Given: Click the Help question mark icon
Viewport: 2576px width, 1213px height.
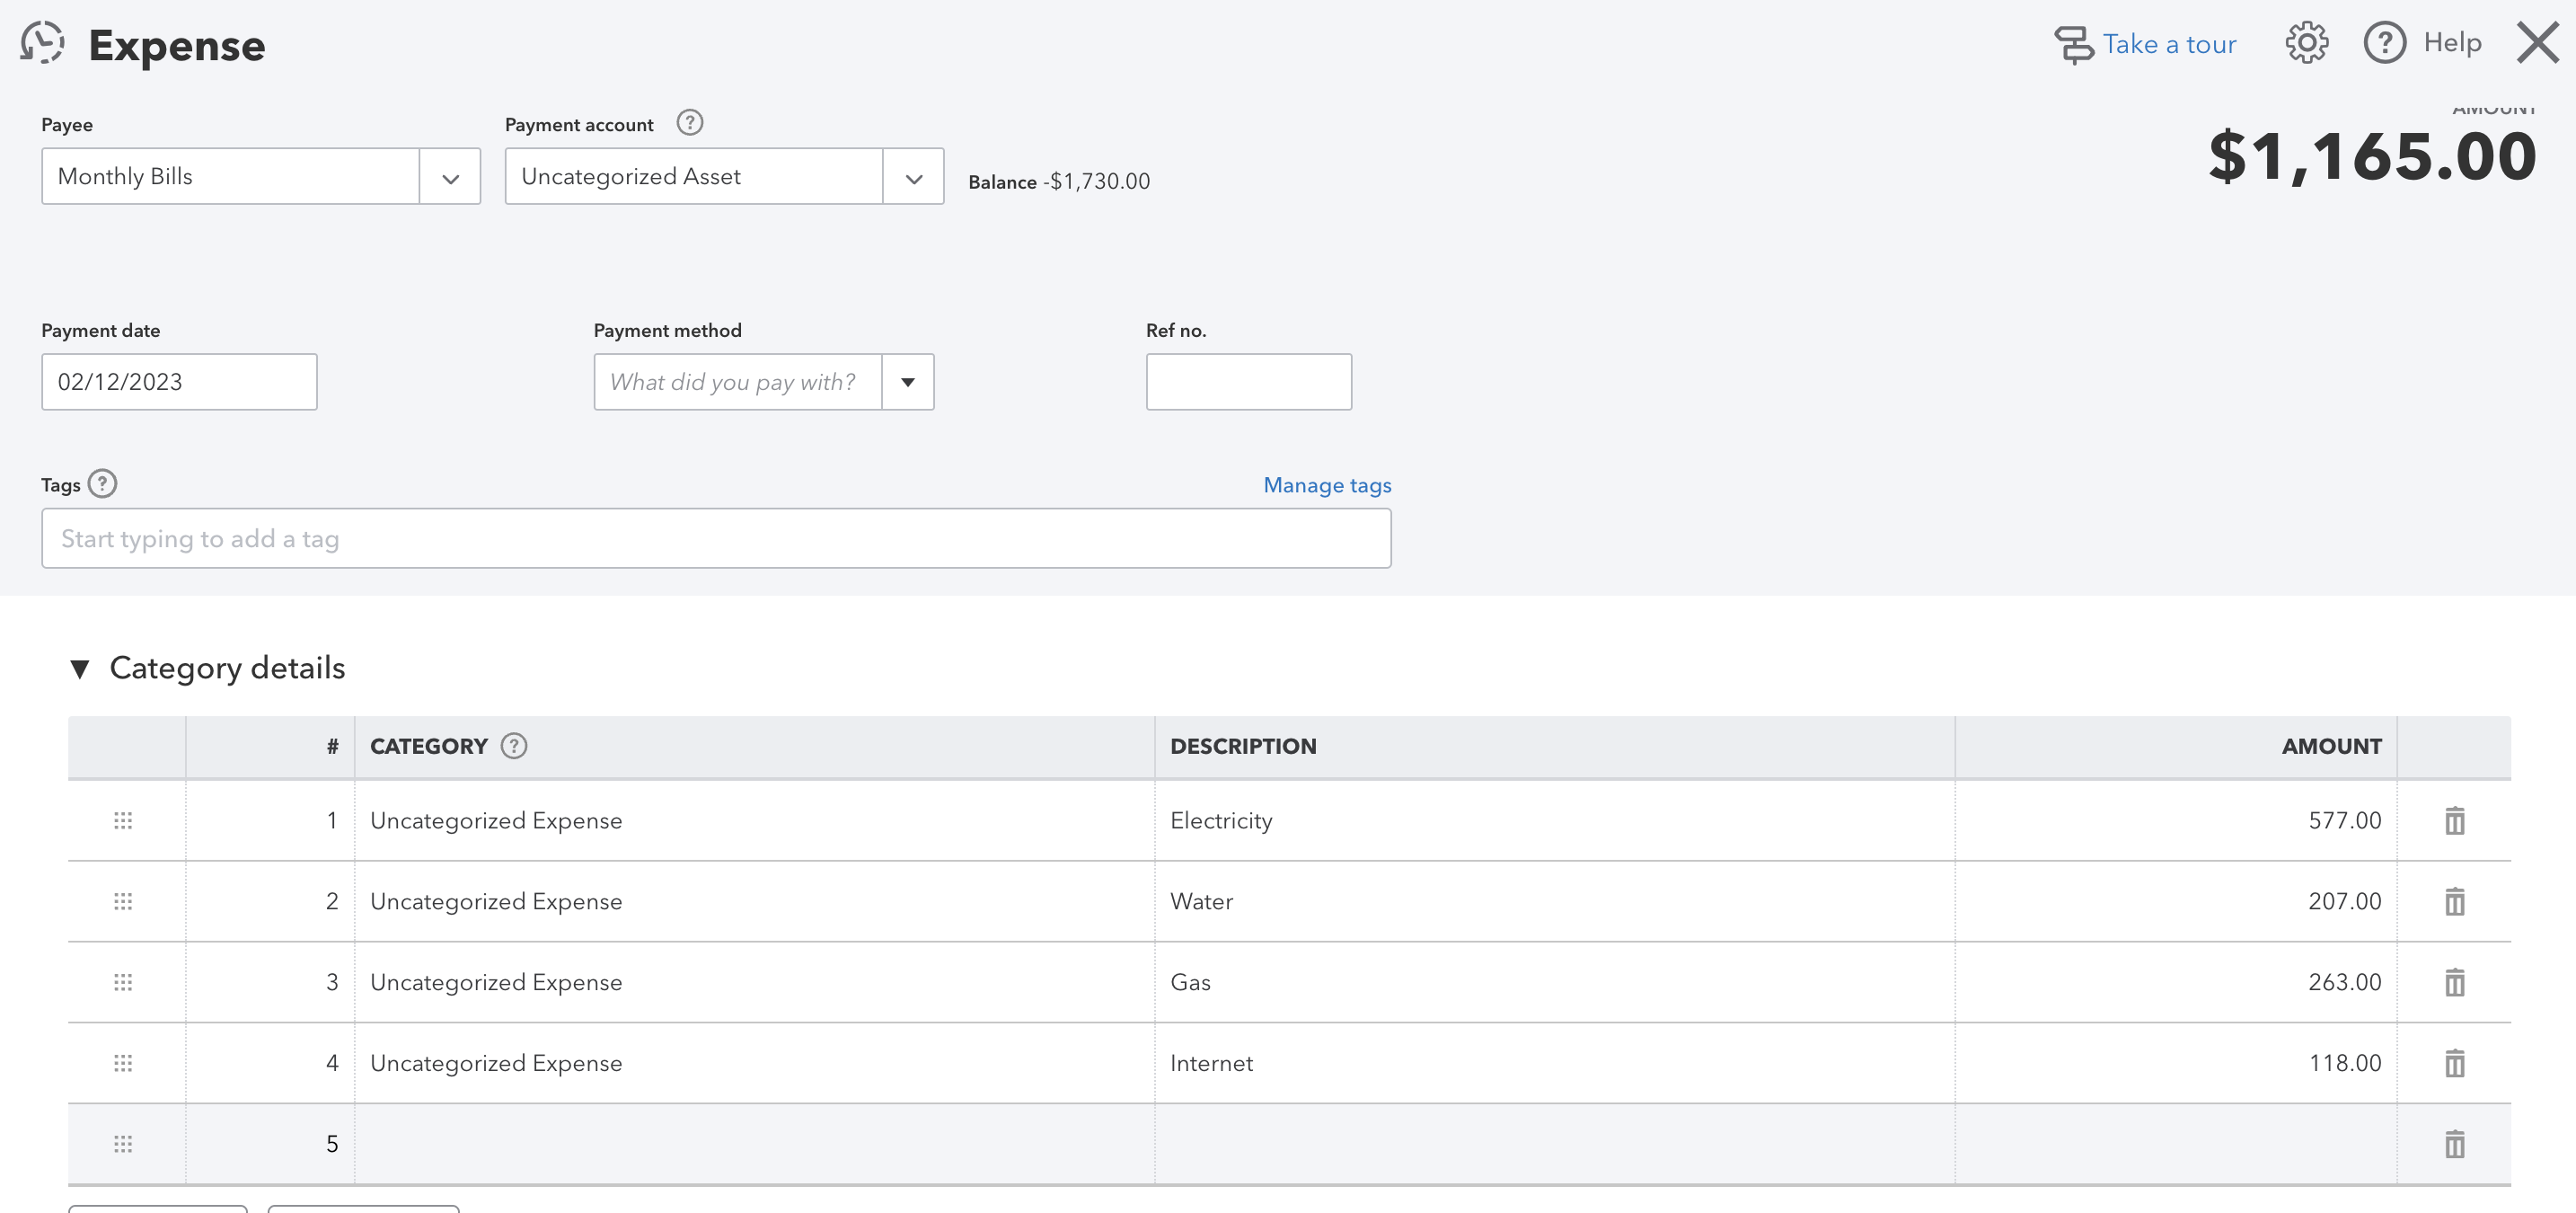Looking at the screenshot, I should [x=2384, y=43].
